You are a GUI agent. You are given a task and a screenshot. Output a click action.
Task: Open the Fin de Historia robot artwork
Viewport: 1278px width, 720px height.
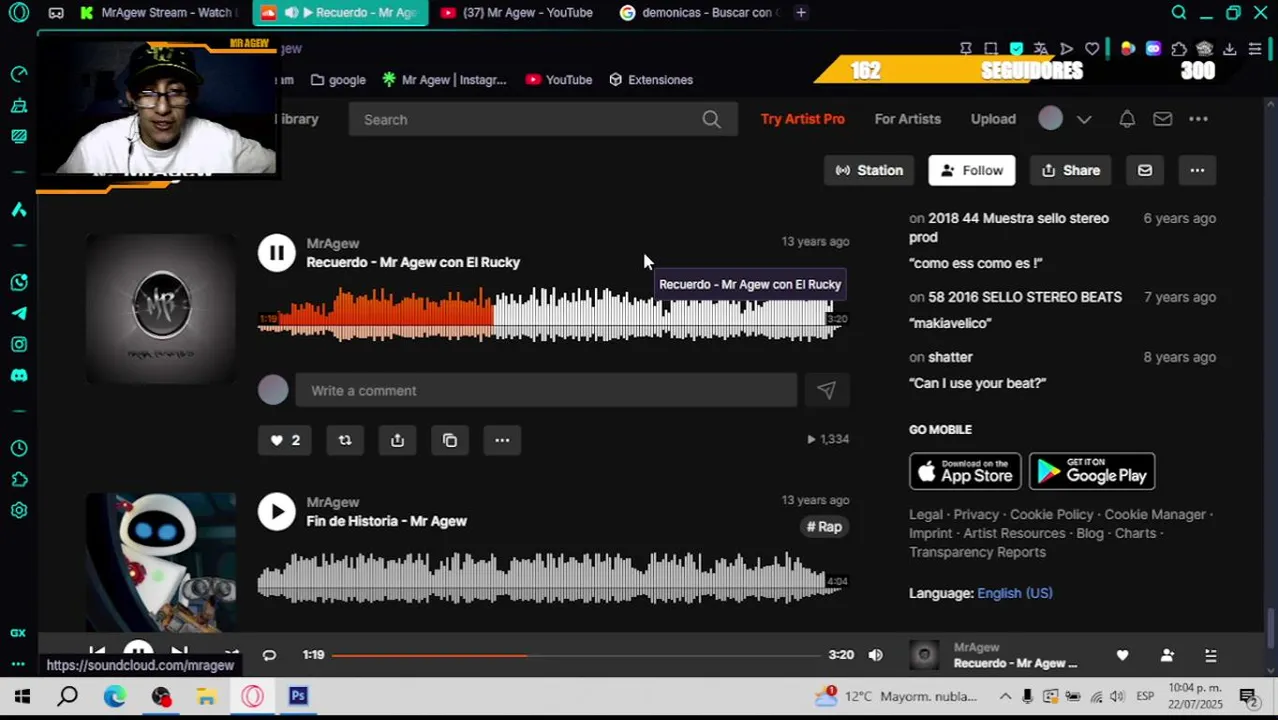(161, 562)
